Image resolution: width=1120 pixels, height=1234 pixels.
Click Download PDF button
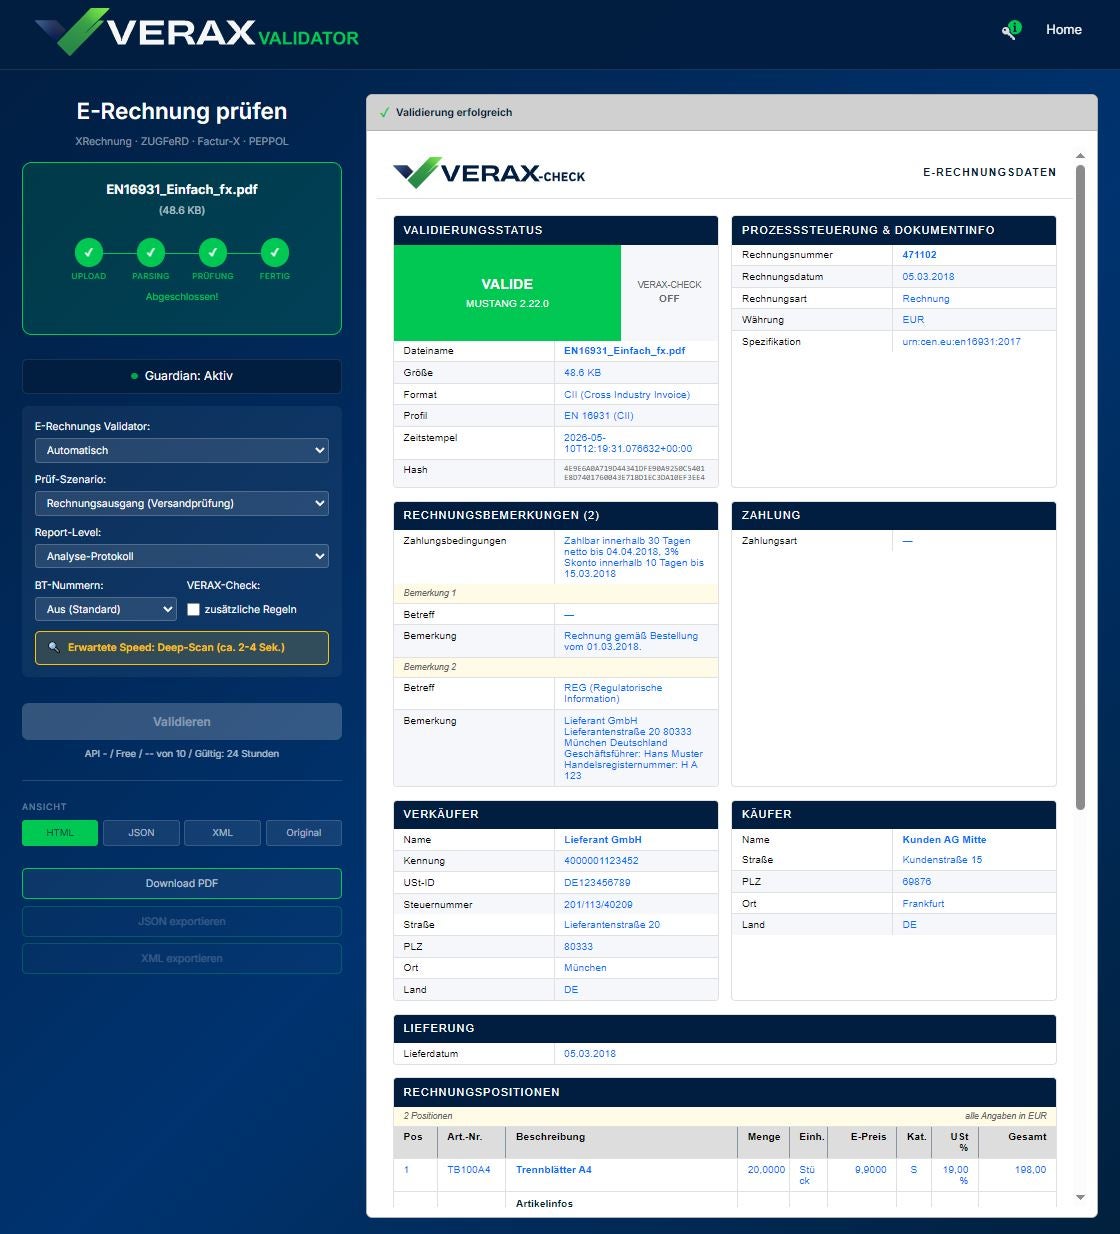[182, 883]
